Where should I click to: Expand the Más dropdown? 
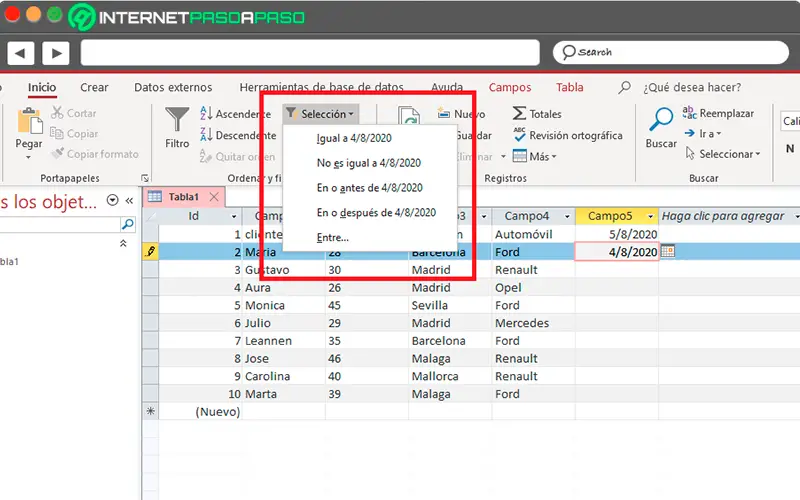[x=535, y=156]
